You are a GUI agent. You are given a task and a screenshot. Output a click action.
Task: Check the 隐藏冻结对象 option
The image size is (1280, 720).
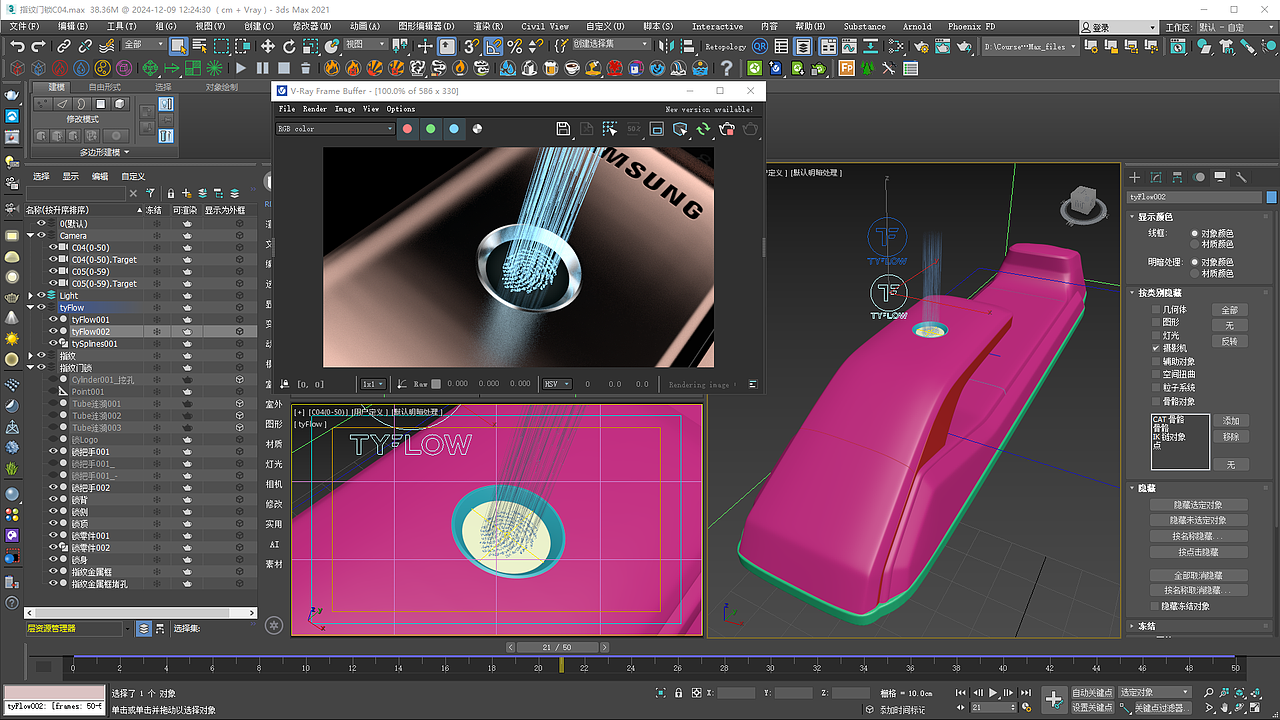[1157, 606]
